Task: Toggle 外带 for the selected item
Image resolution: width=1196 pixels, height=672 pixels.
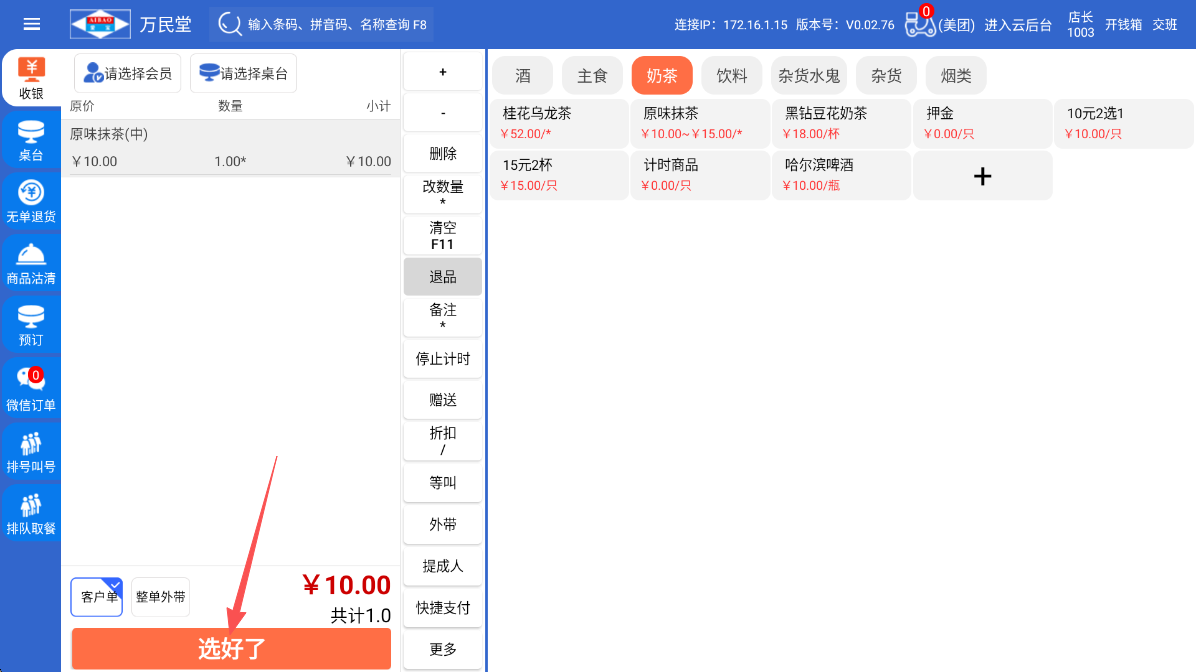Action: tap(443, 524)
